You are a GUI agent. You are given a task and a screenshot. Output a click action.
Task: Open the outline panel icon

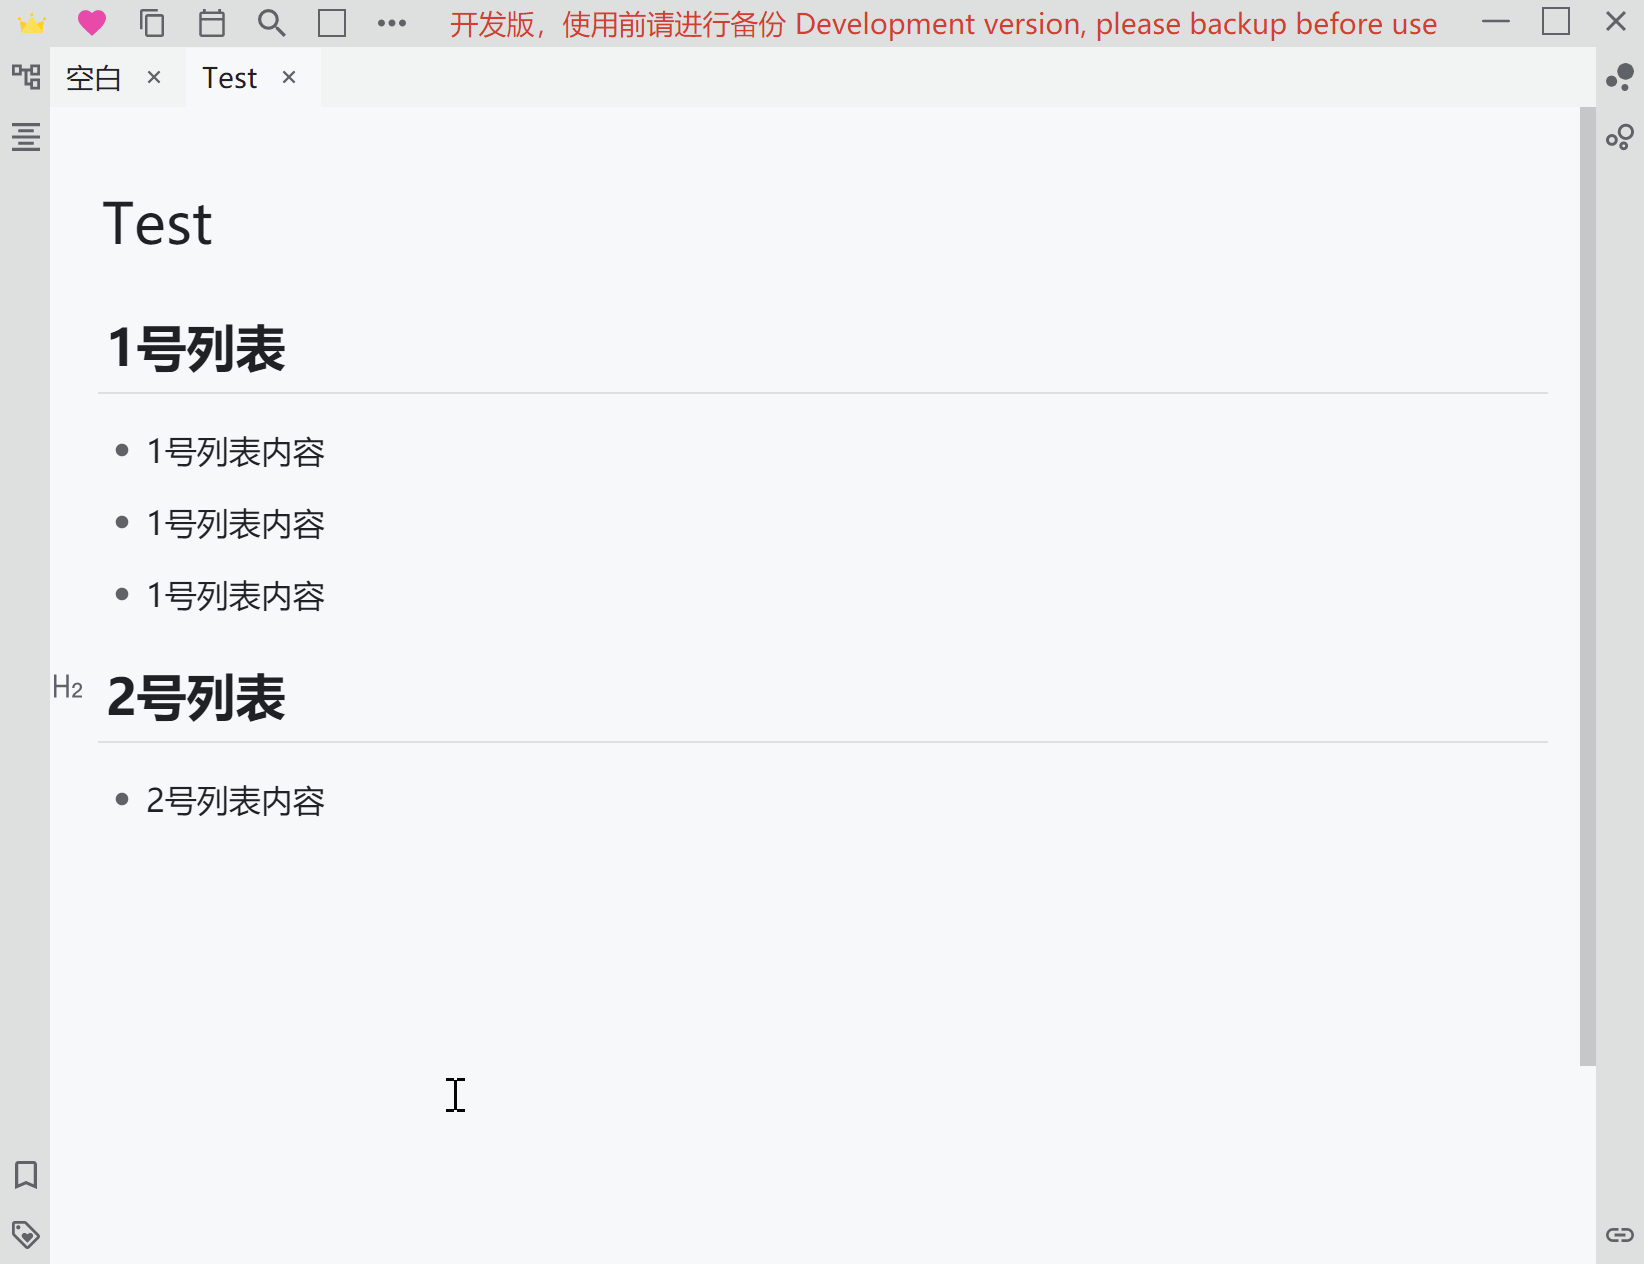(26, 136)
